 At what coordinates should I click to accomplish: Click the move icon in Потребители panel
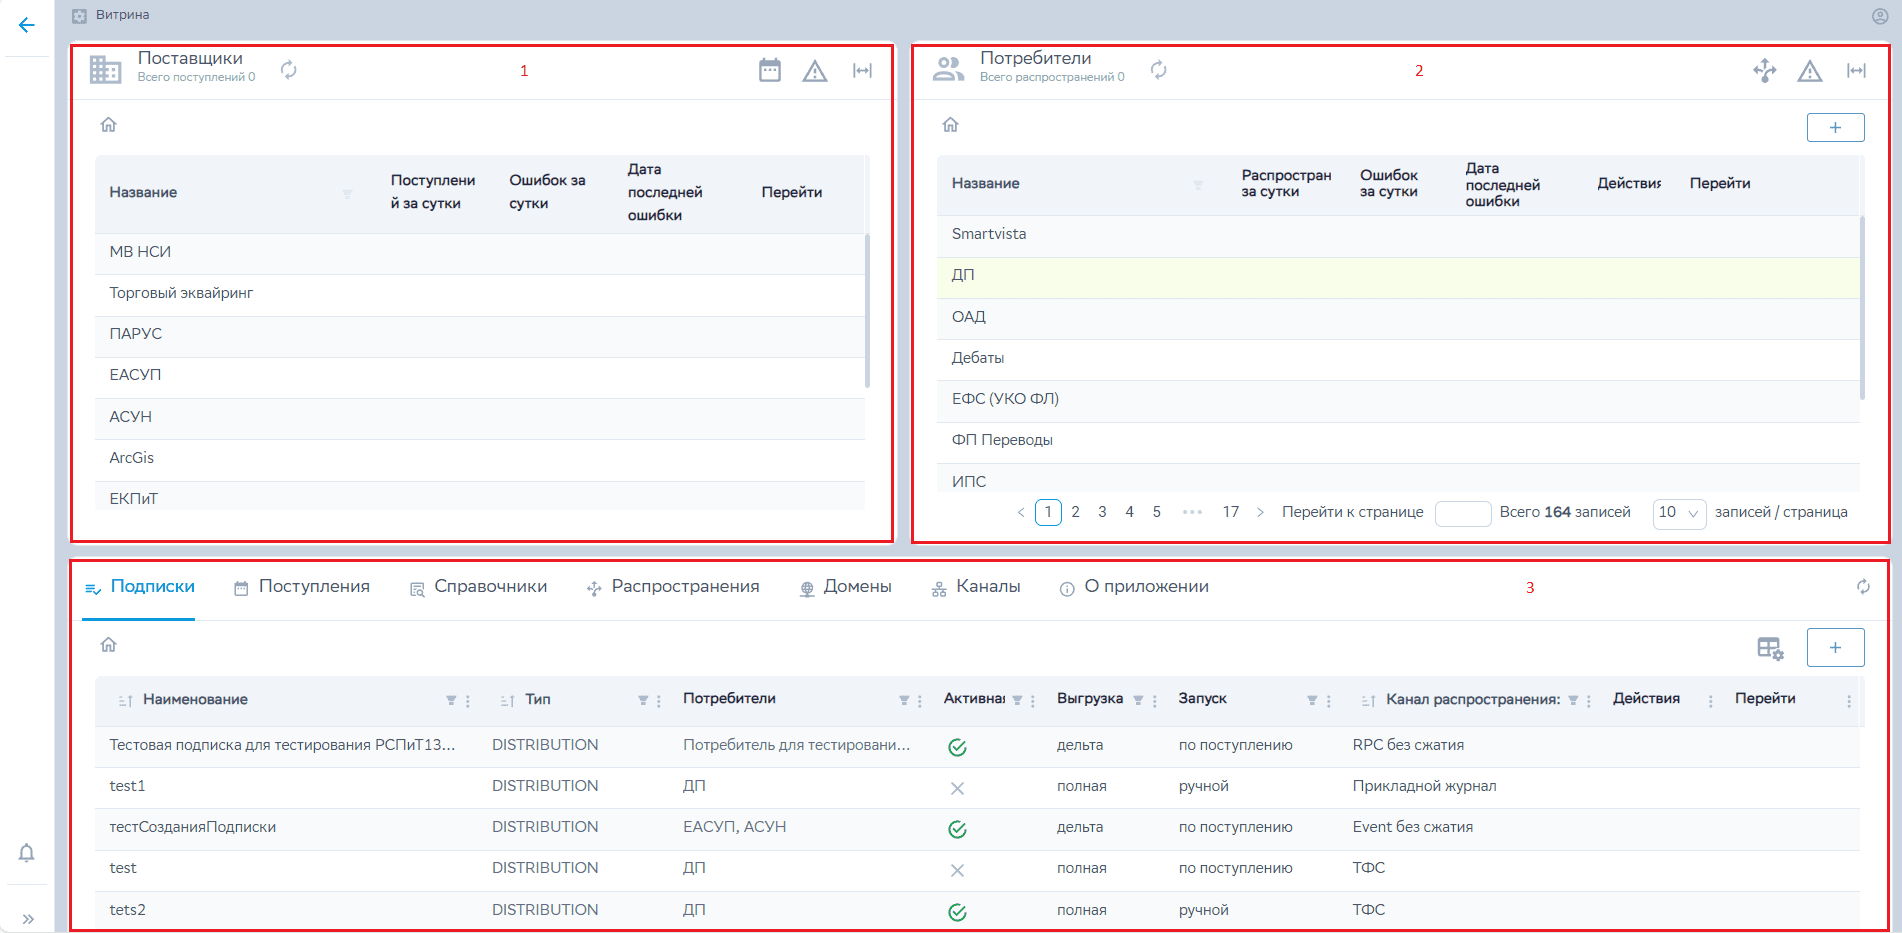click(x=1764, y=70)
